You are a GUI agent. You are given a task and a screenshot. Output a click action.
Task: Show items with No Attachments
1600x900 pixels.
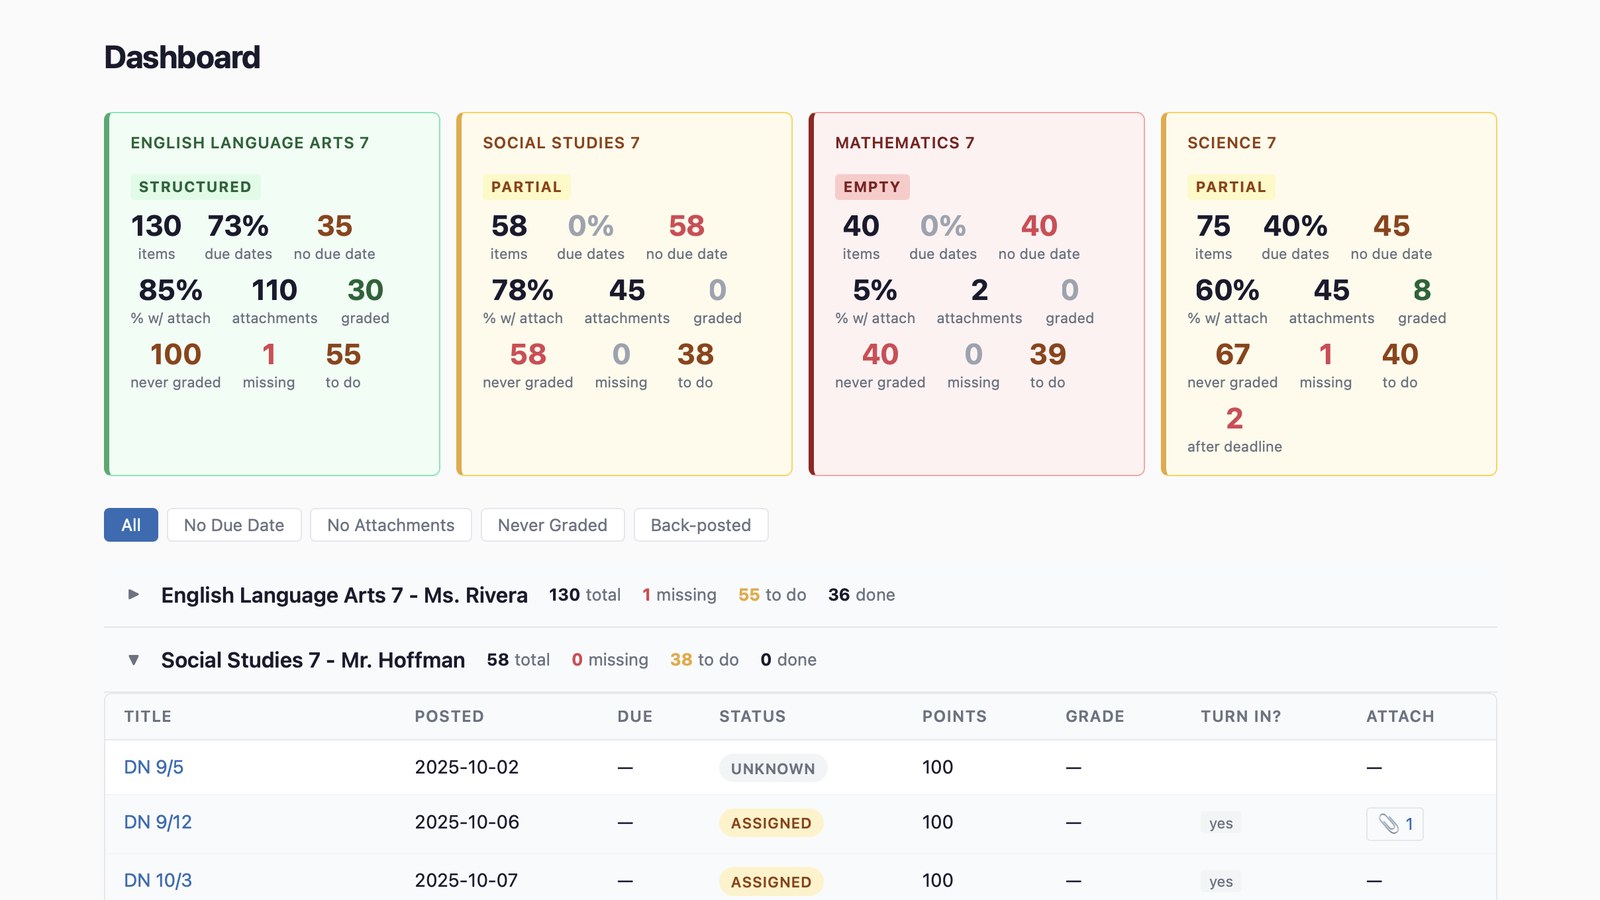pos(390,525)
